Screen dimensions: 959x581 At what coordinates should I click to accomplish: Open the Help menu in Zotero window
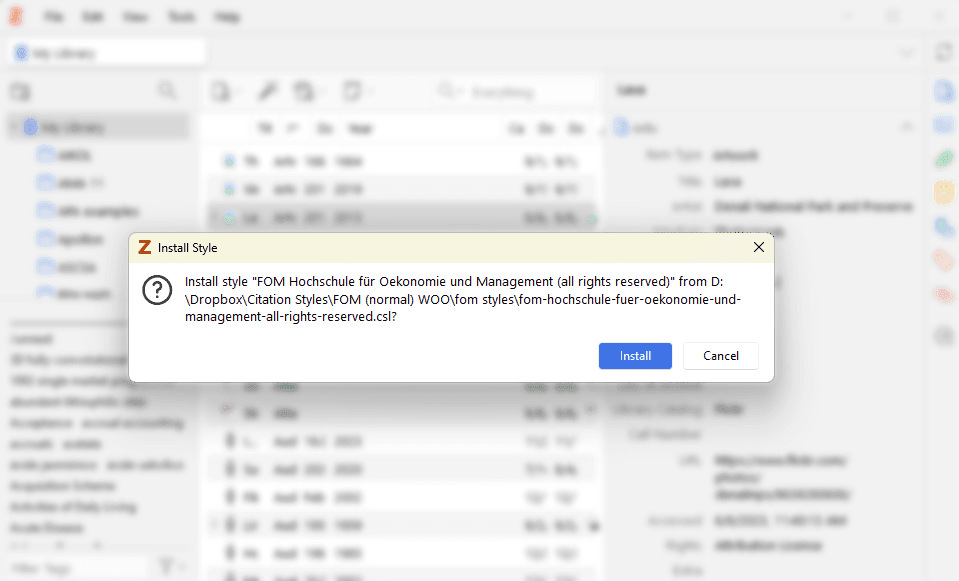[x=227, y=17]
